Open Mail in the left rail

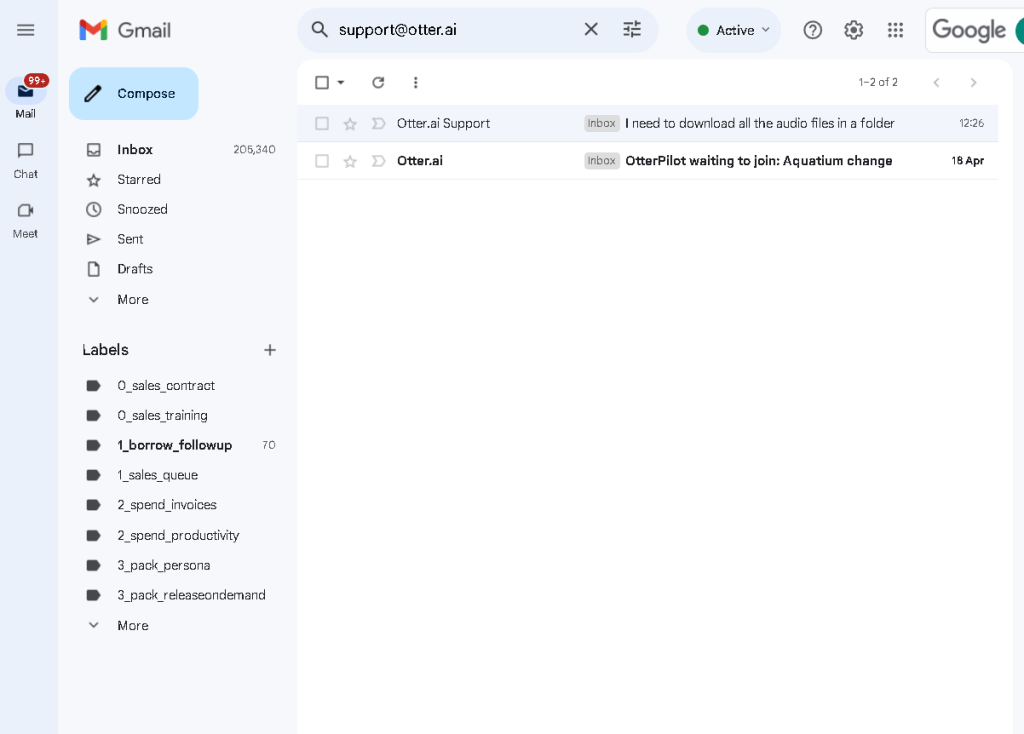(25, 98)
